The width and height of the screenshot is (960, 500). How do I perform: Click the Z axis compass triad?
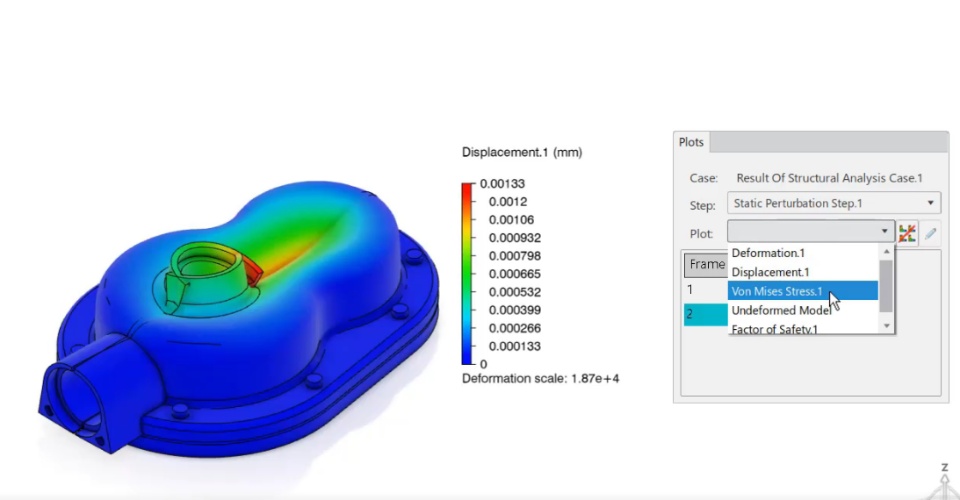click(x=944, y=483)
